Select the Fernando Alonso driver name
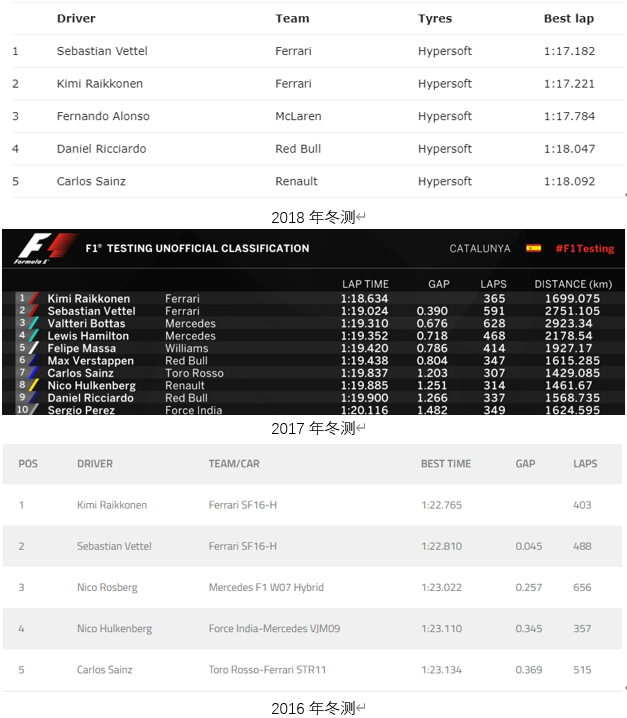The width and height of the screenshot is (627, 718). (x=103, y=116)
